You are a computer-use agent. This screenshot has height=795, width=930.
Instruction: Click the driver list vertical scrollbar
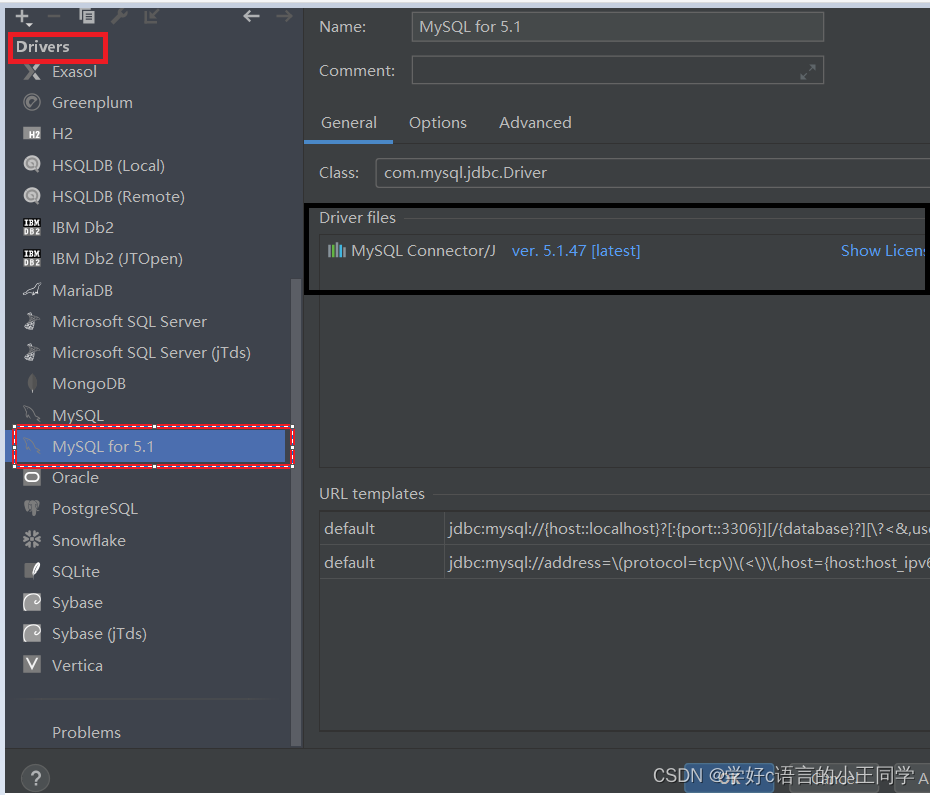(295, 511)
